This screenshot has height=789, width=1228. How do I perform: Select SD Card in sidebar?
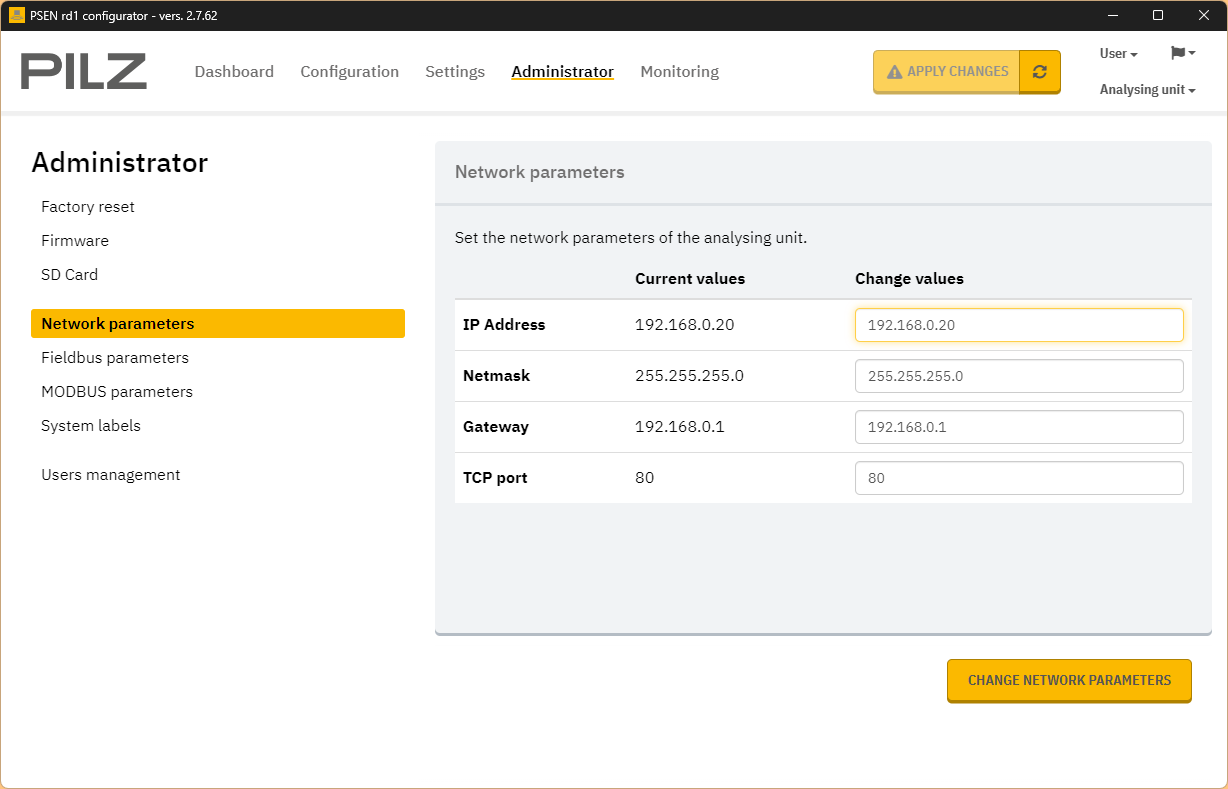(69, 275)
